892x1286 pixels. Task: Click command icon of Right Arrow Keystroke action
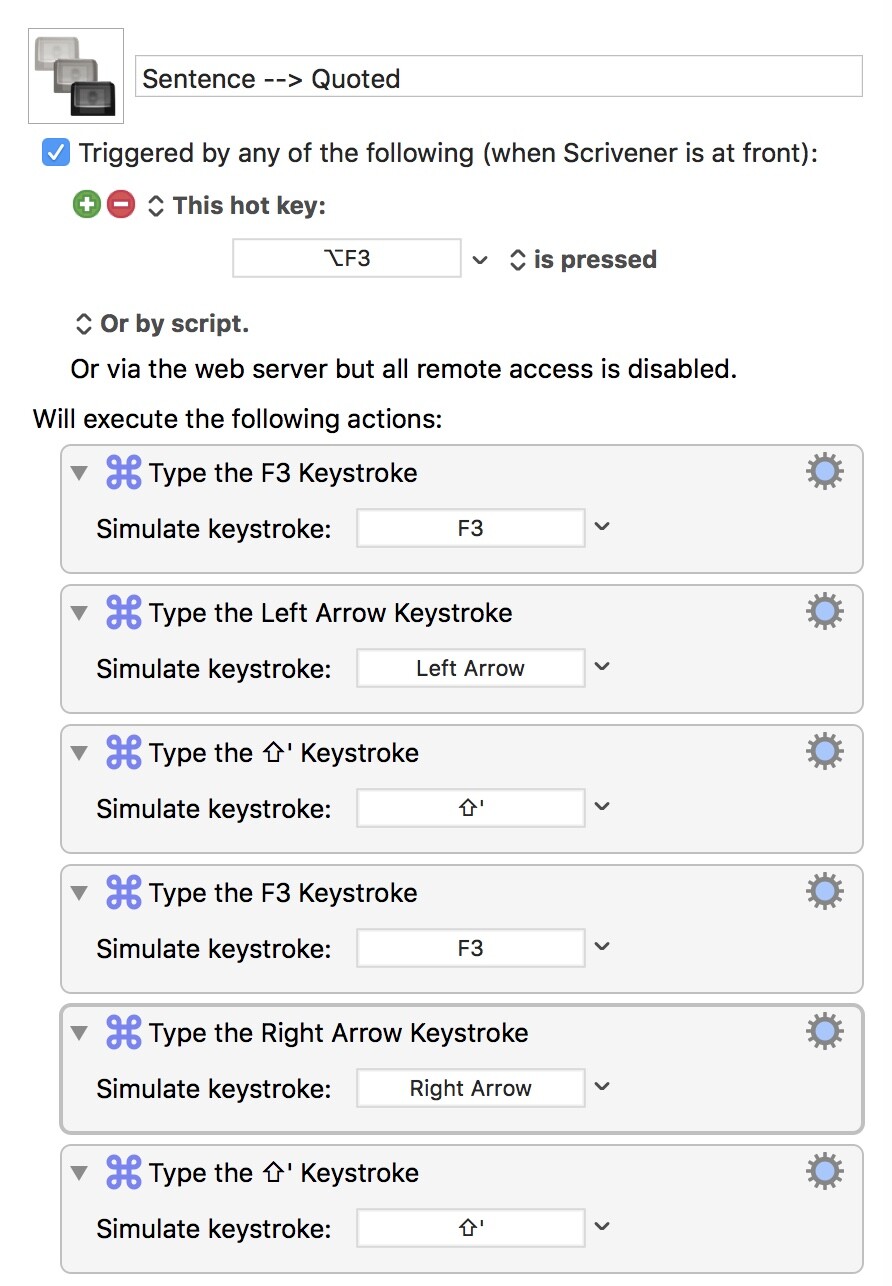coord(124,1032)
